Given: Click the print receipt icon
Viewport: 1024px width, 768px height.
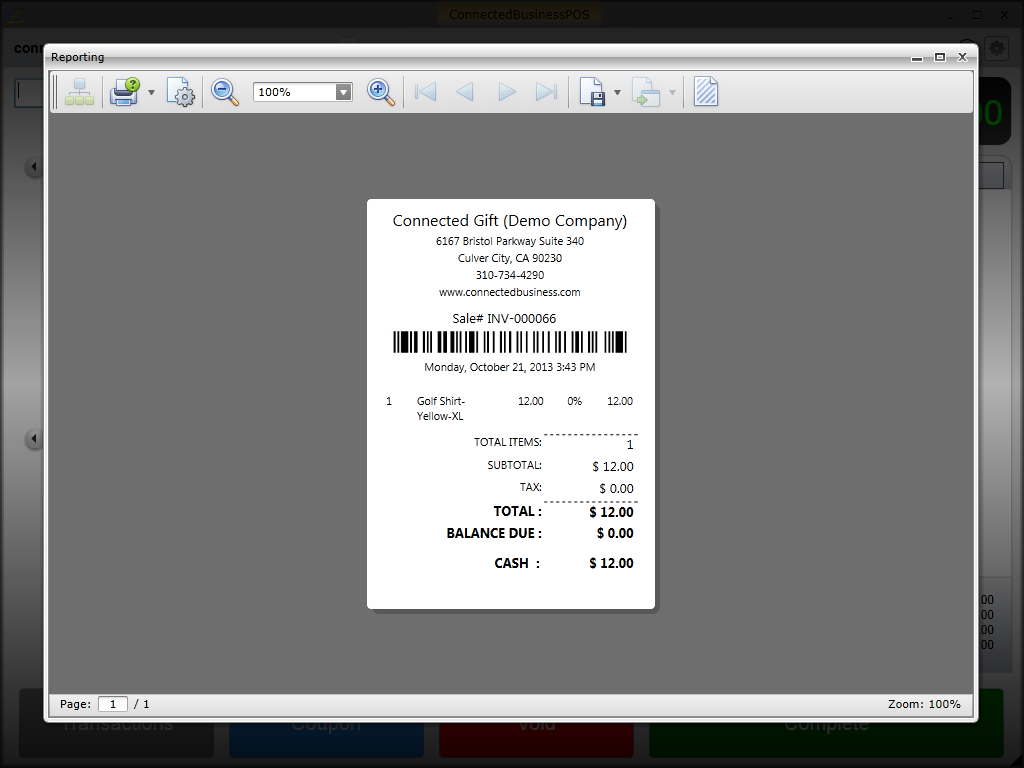Looking at the screenshot, I should [125, 93].
